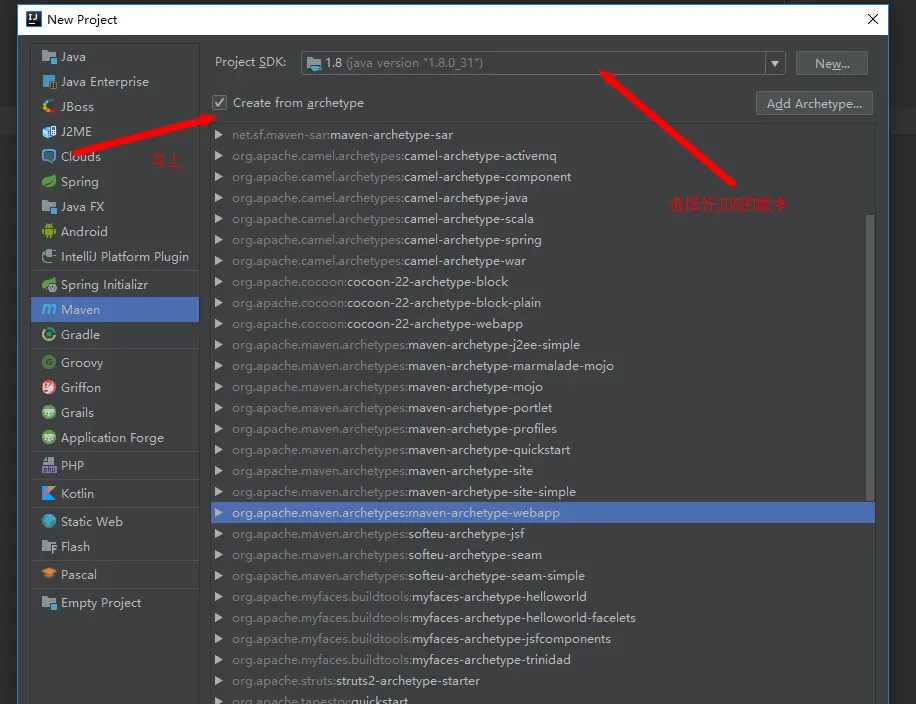
Task: Expand the struts2-archetype-starter node
Action: tap(218, 681)
